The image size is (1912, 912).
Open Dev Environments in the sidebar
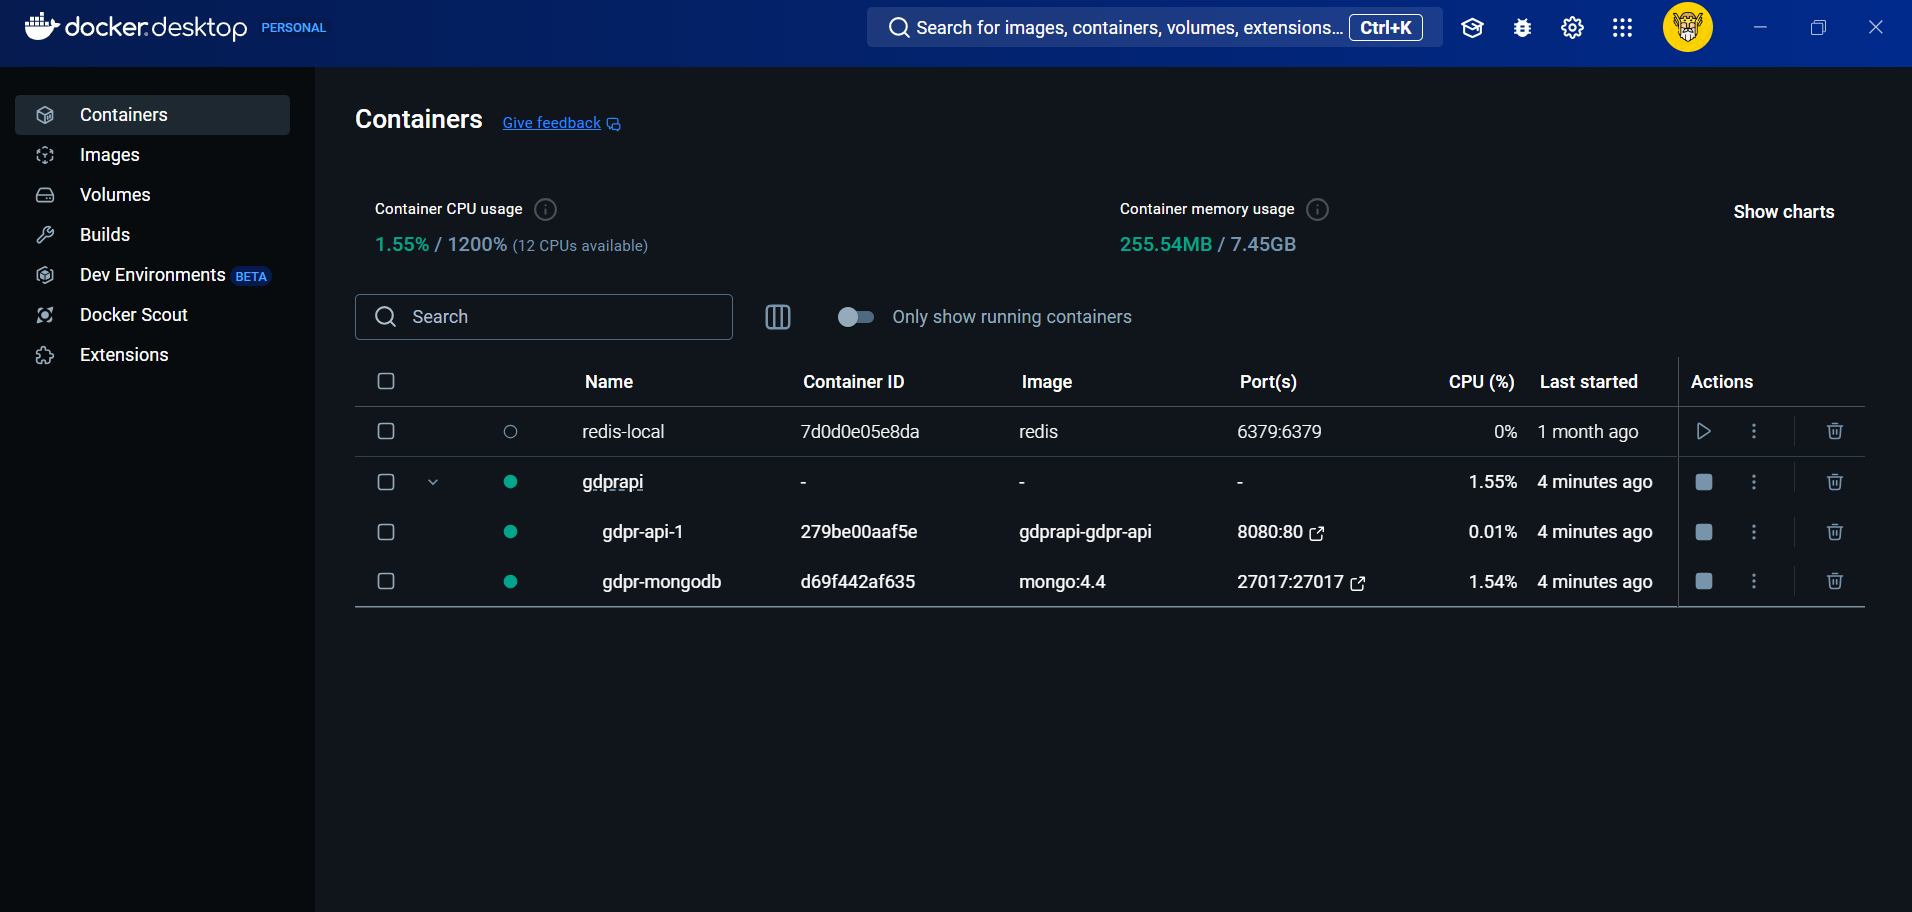coord(152,275)
